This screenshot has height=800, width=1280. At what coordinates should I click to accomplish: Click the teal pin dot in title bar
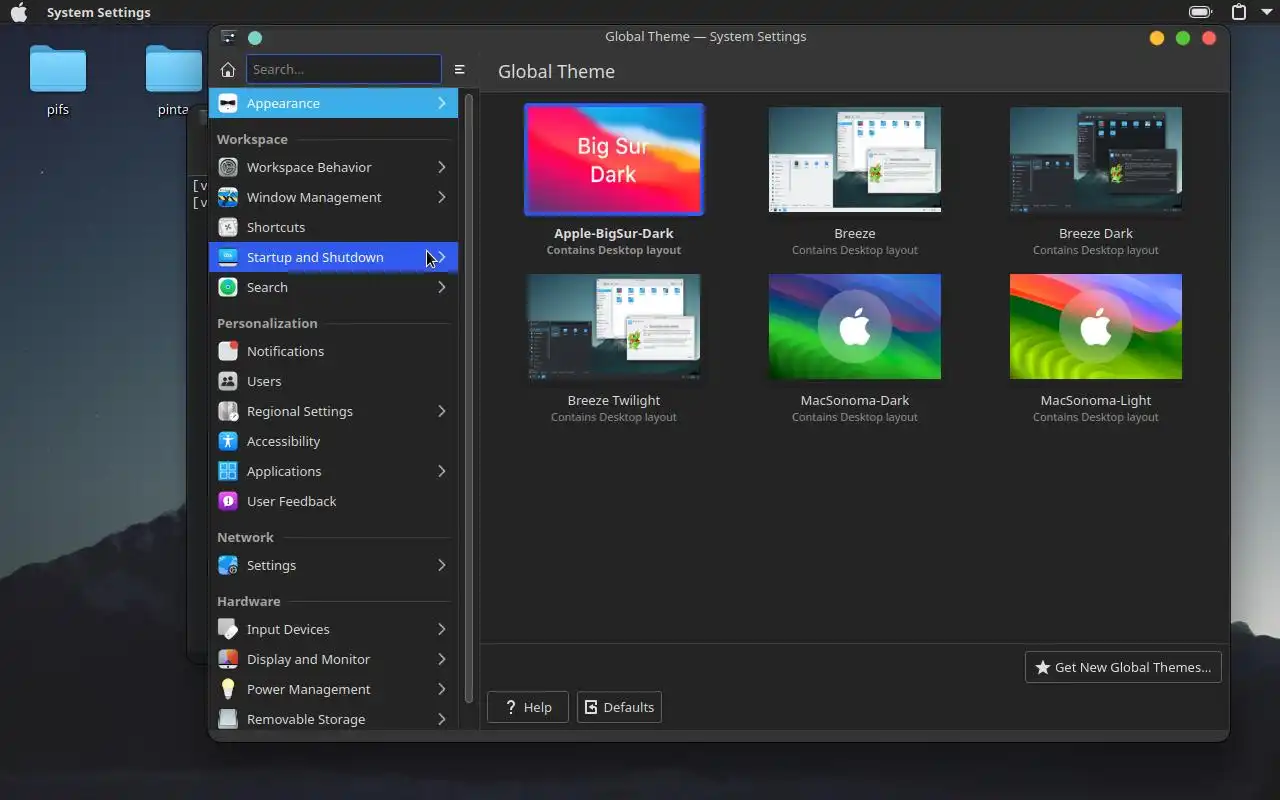(x=255, y=38)
